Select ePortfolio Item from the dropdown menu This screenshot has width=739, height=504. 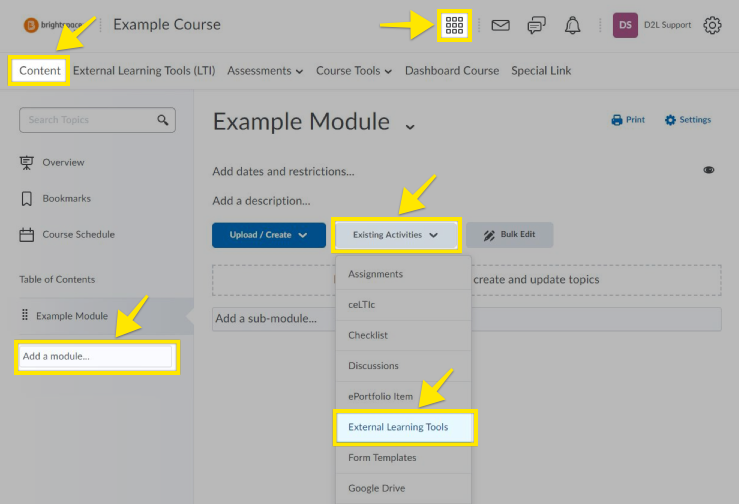pyautogui.click(x=403, y=397)
